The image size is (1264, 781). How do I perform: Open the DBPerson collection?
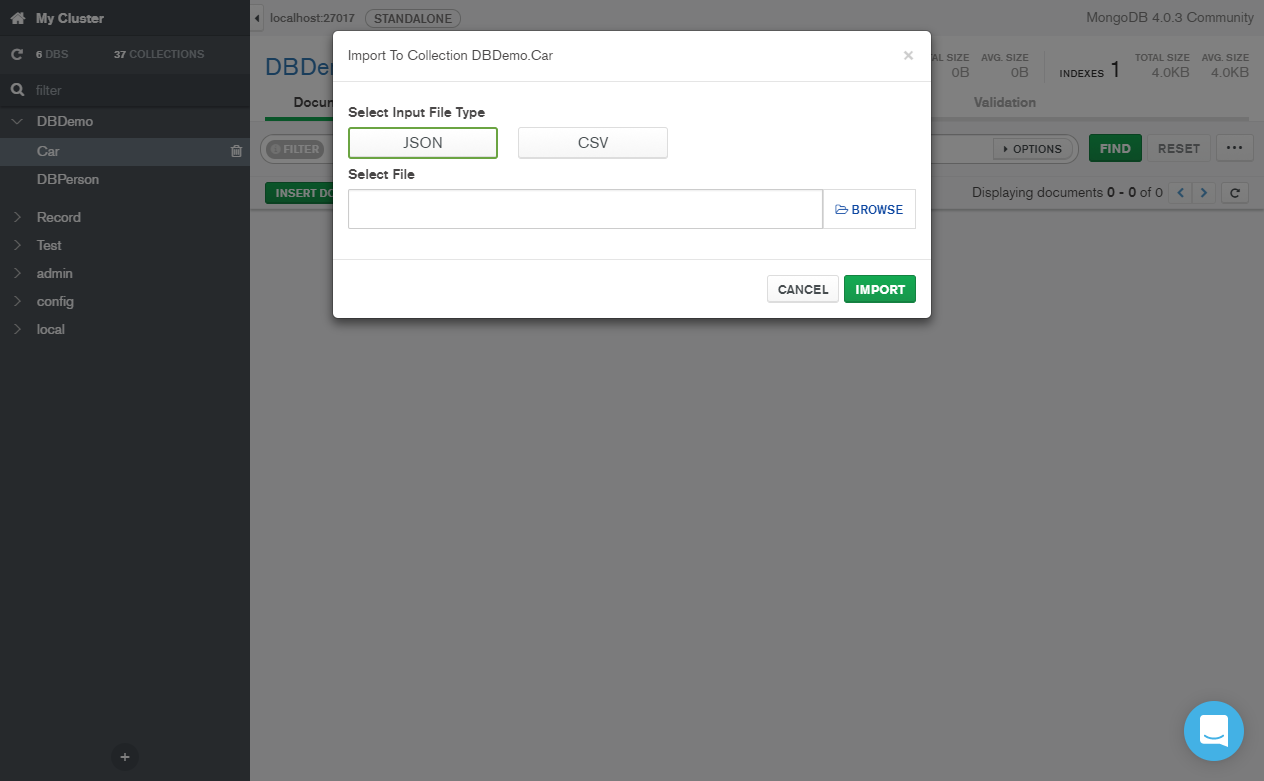click(x=68, y=179)
